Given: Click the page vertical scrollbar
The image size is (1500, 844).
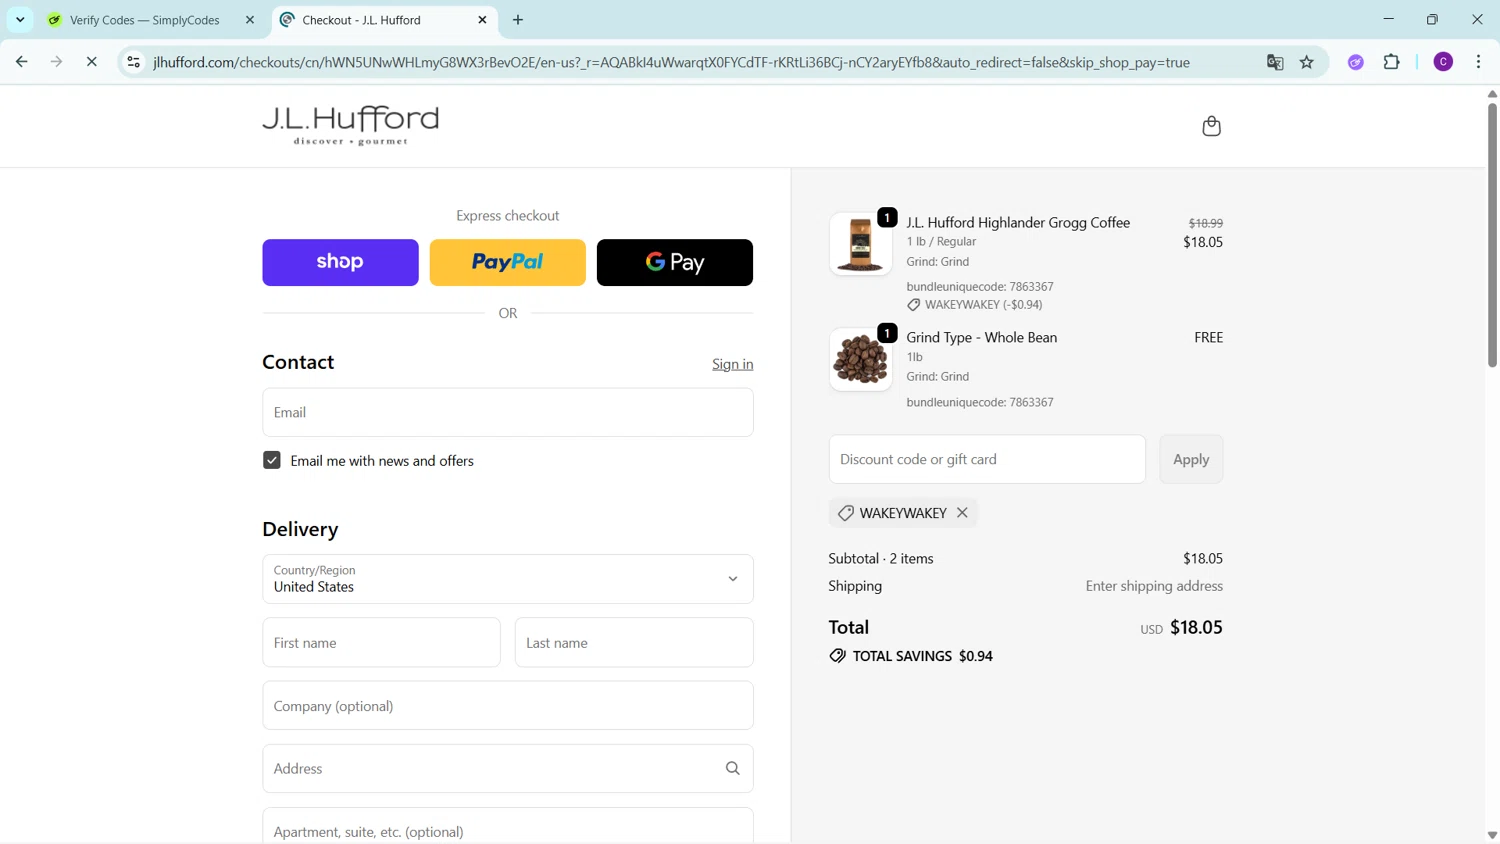Looking at the screenshot, I should pos(1492,235).
